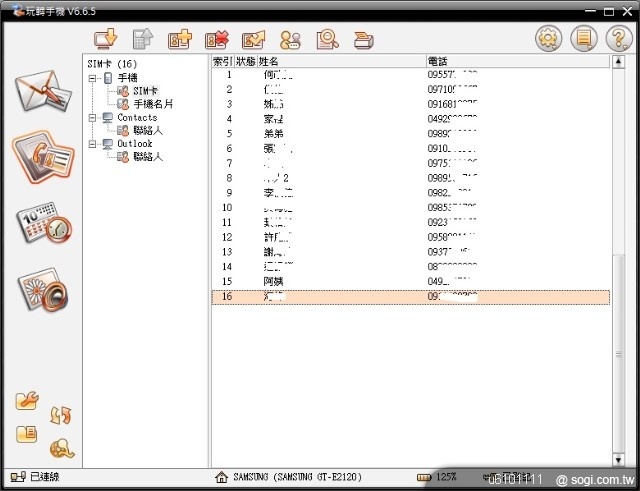This screenshot has height=491, width=640.
Task: Open the multimedia photo sidebar icon
Action: pyautogui.click(x=43, y=289)
